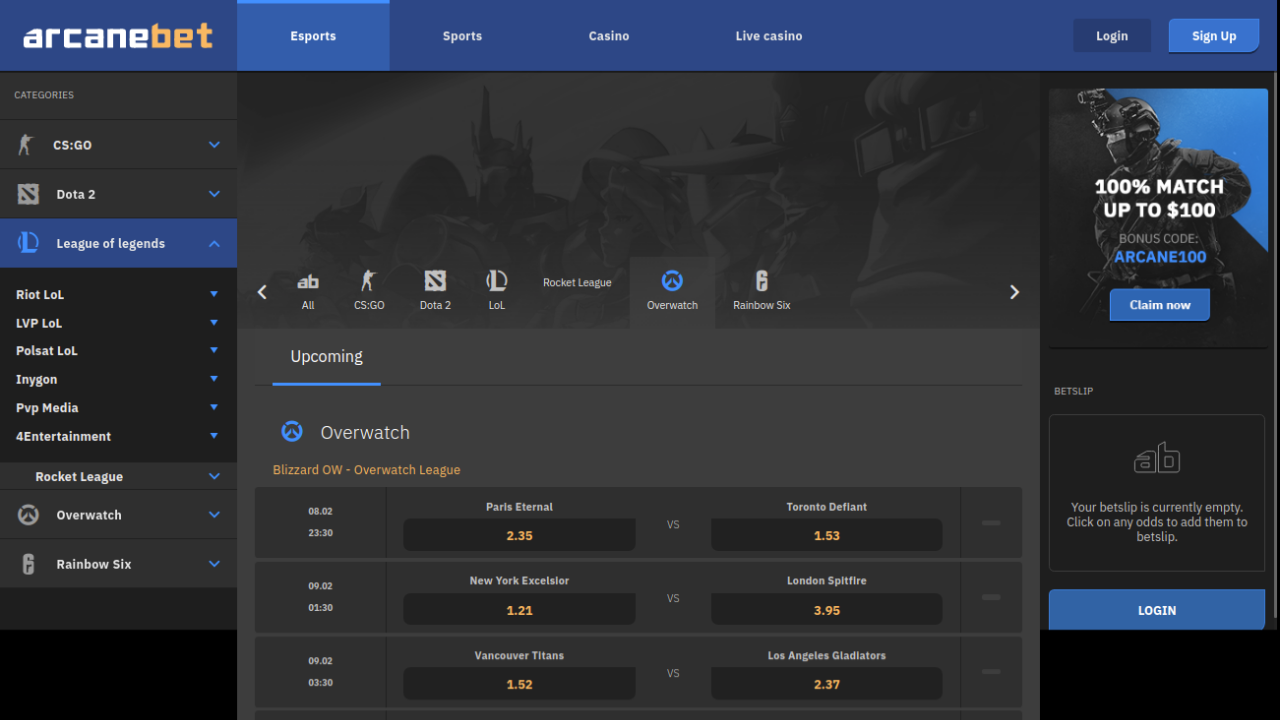Open the Sports tab

click(462, 36)
